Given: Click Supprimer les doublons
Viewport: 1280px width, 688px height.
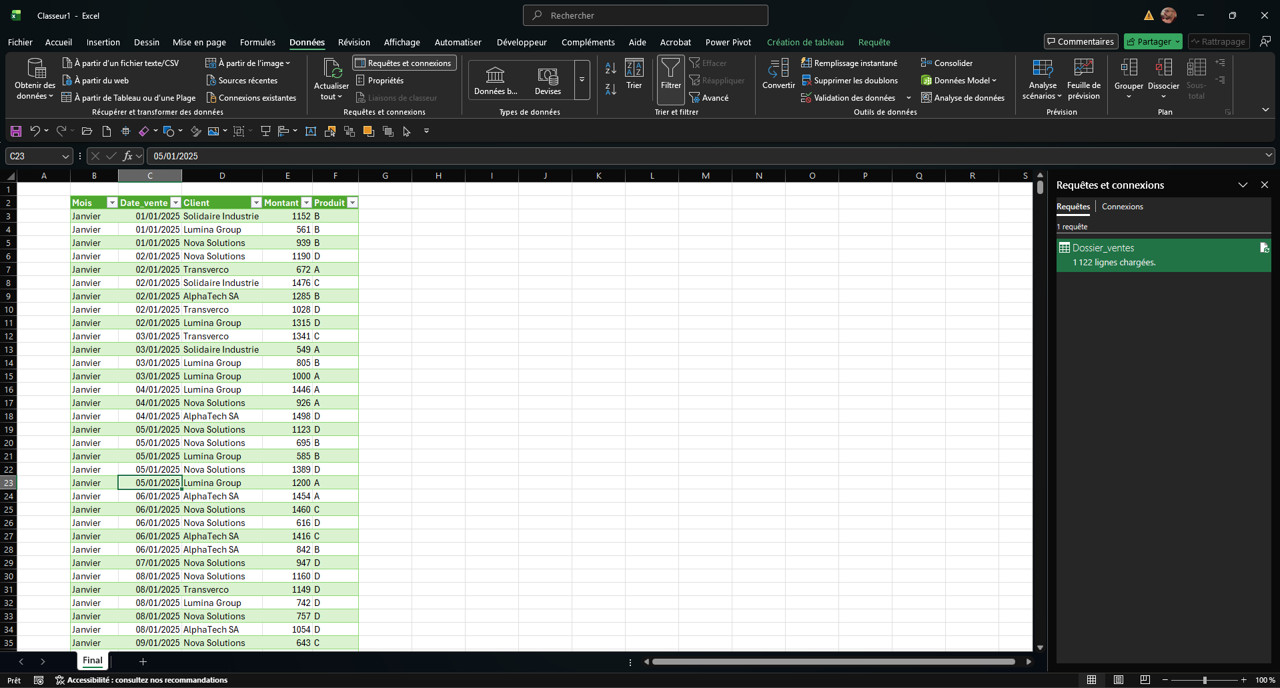Looking at the screenshot, I should [849, 80].
